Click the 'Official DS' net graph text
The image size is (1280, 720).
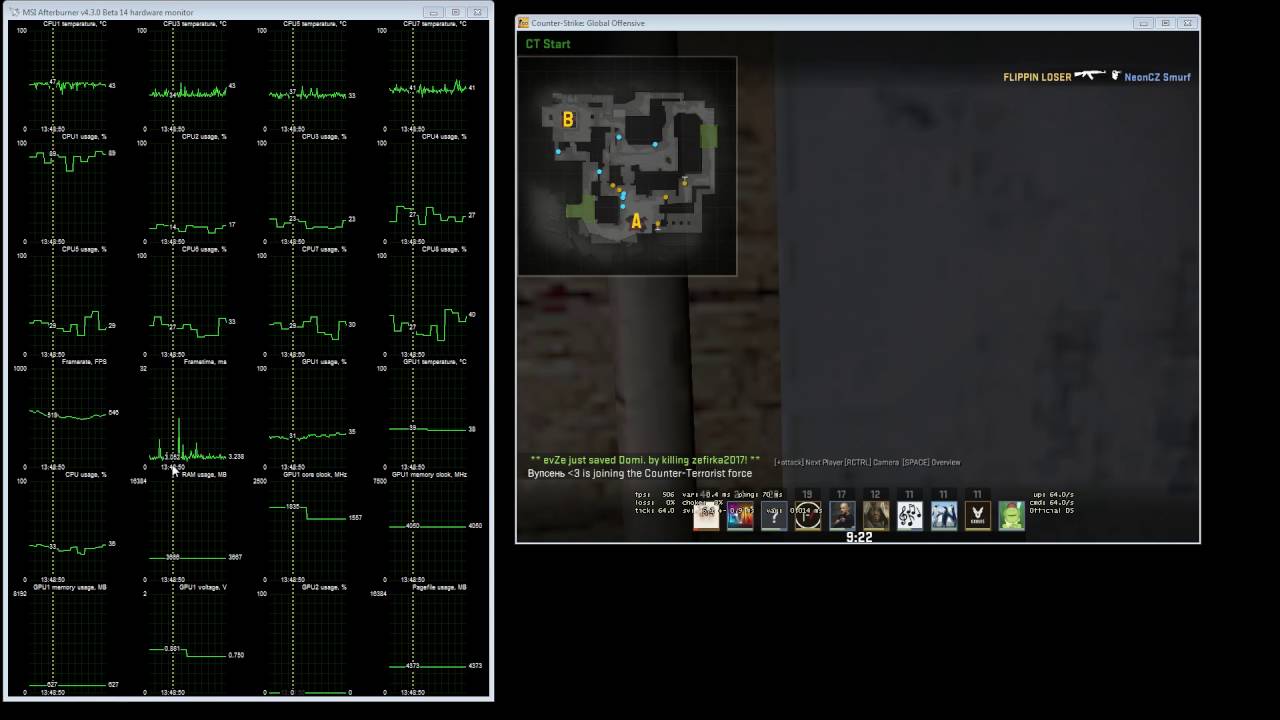1052,511
